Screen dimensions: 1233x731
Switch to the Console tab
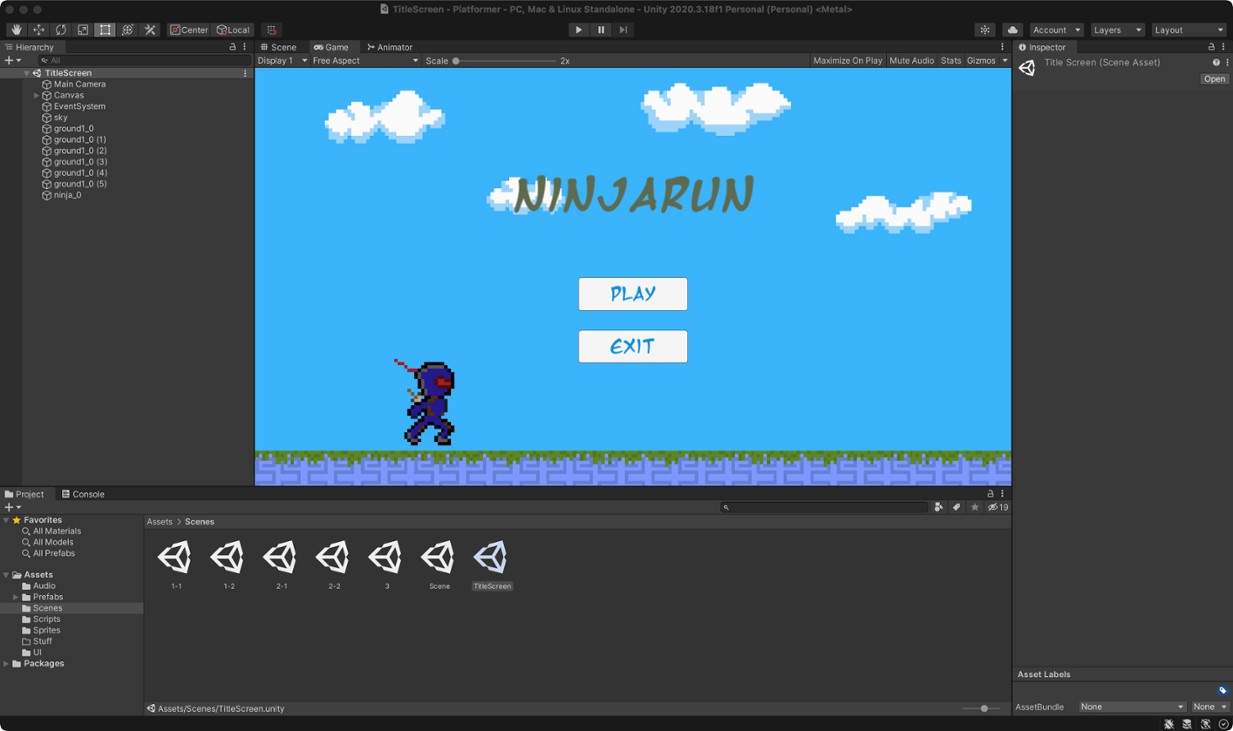[83, 493]
